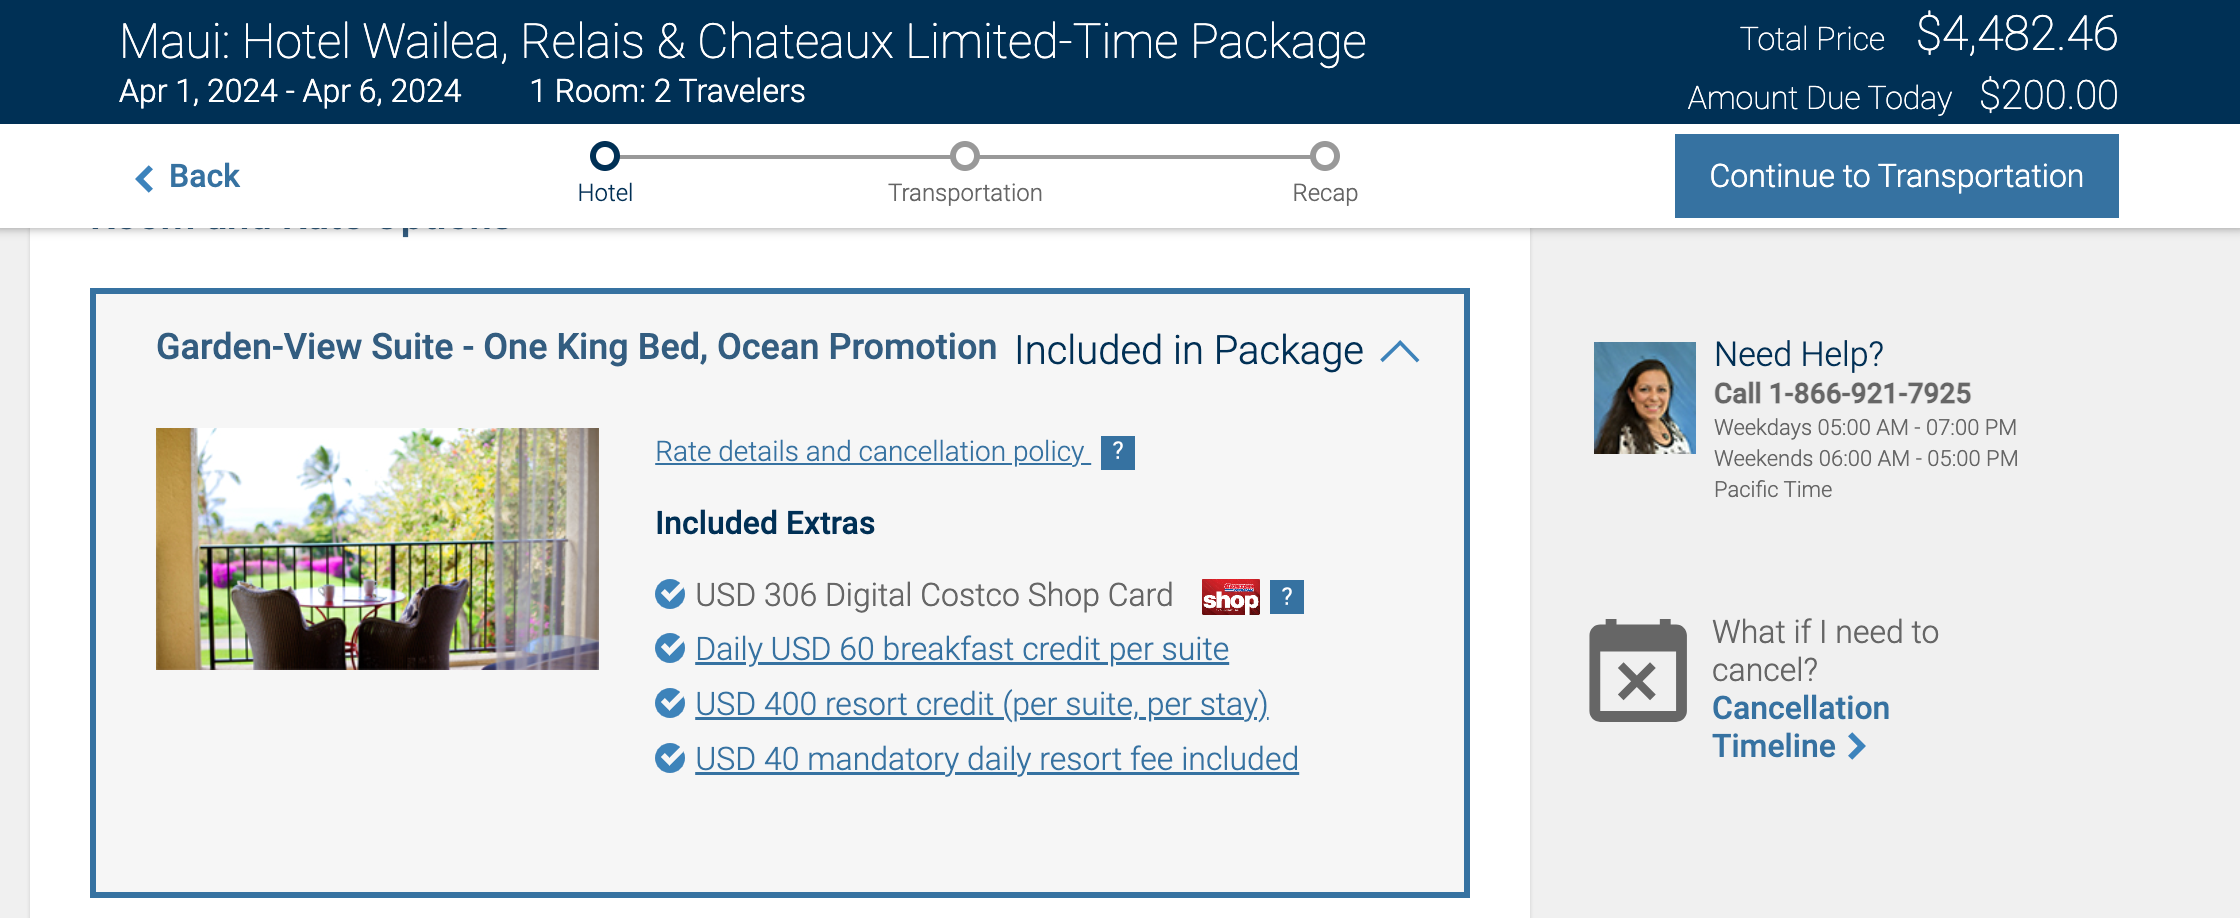Select the Transportation step marker
Image resolution: width=2240 pixels, height=918 pixels.
coord(964,156)
